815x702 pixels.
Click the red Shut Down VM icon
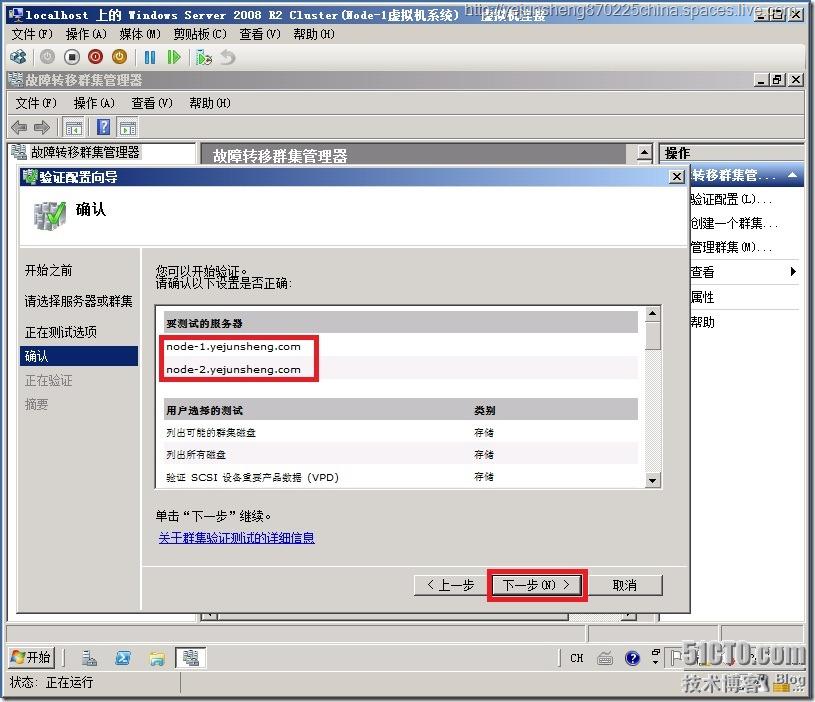tap(96, 57)
